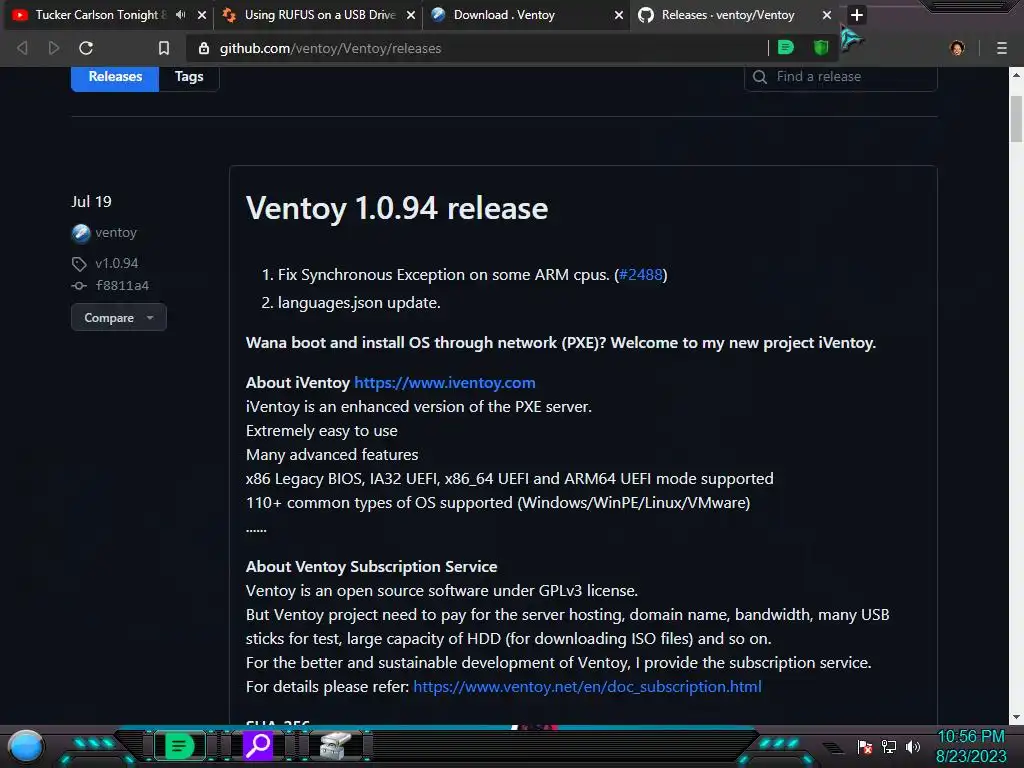The image size is (1024, 768).
Task: Go forward using the browser forward arrow
Action: tap(54, 48)
